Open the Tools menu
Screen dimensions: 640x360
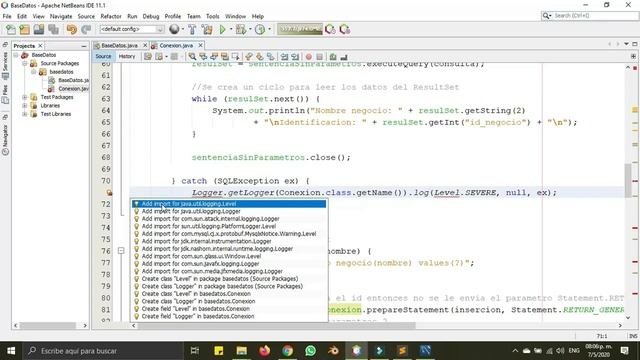click(x=213, y=16)
